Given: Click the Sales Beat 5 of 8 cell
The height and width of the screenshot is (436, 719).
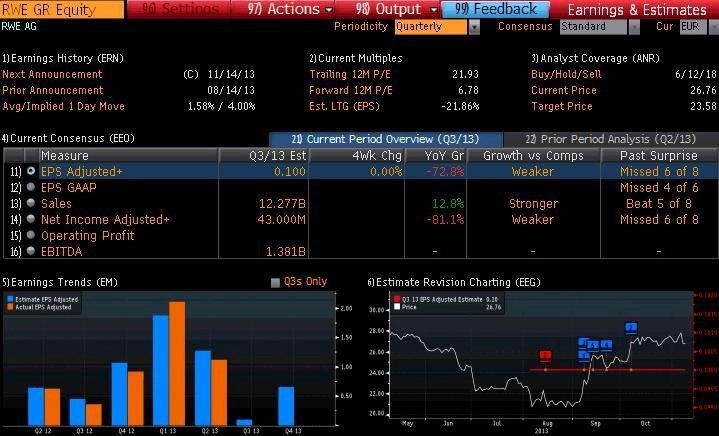Looking at the screenshot, I should point(659,204).
